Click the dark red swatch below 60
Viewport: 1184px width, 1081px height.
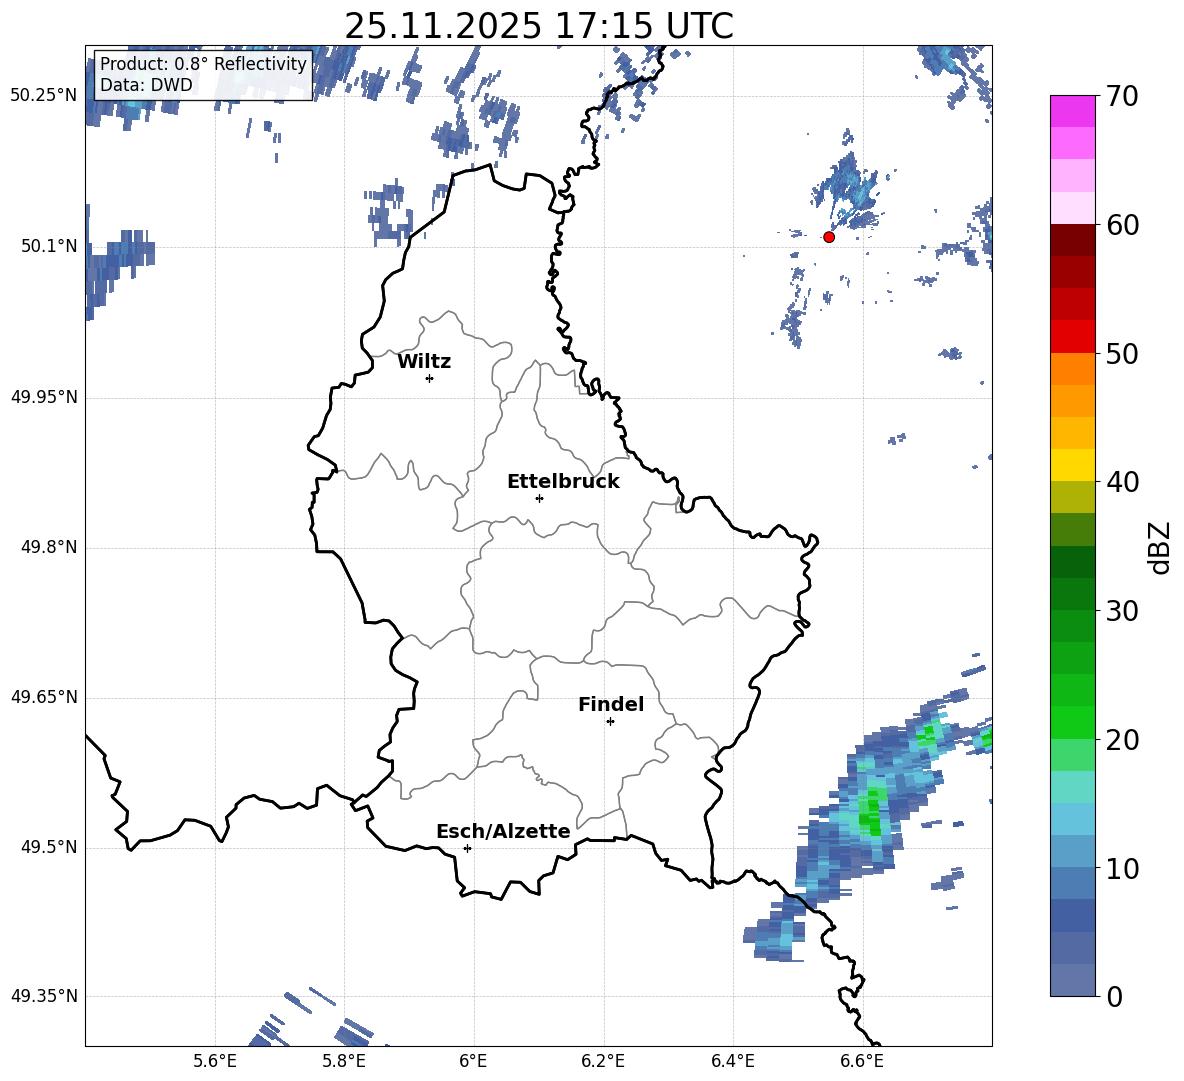(1072, 240)
